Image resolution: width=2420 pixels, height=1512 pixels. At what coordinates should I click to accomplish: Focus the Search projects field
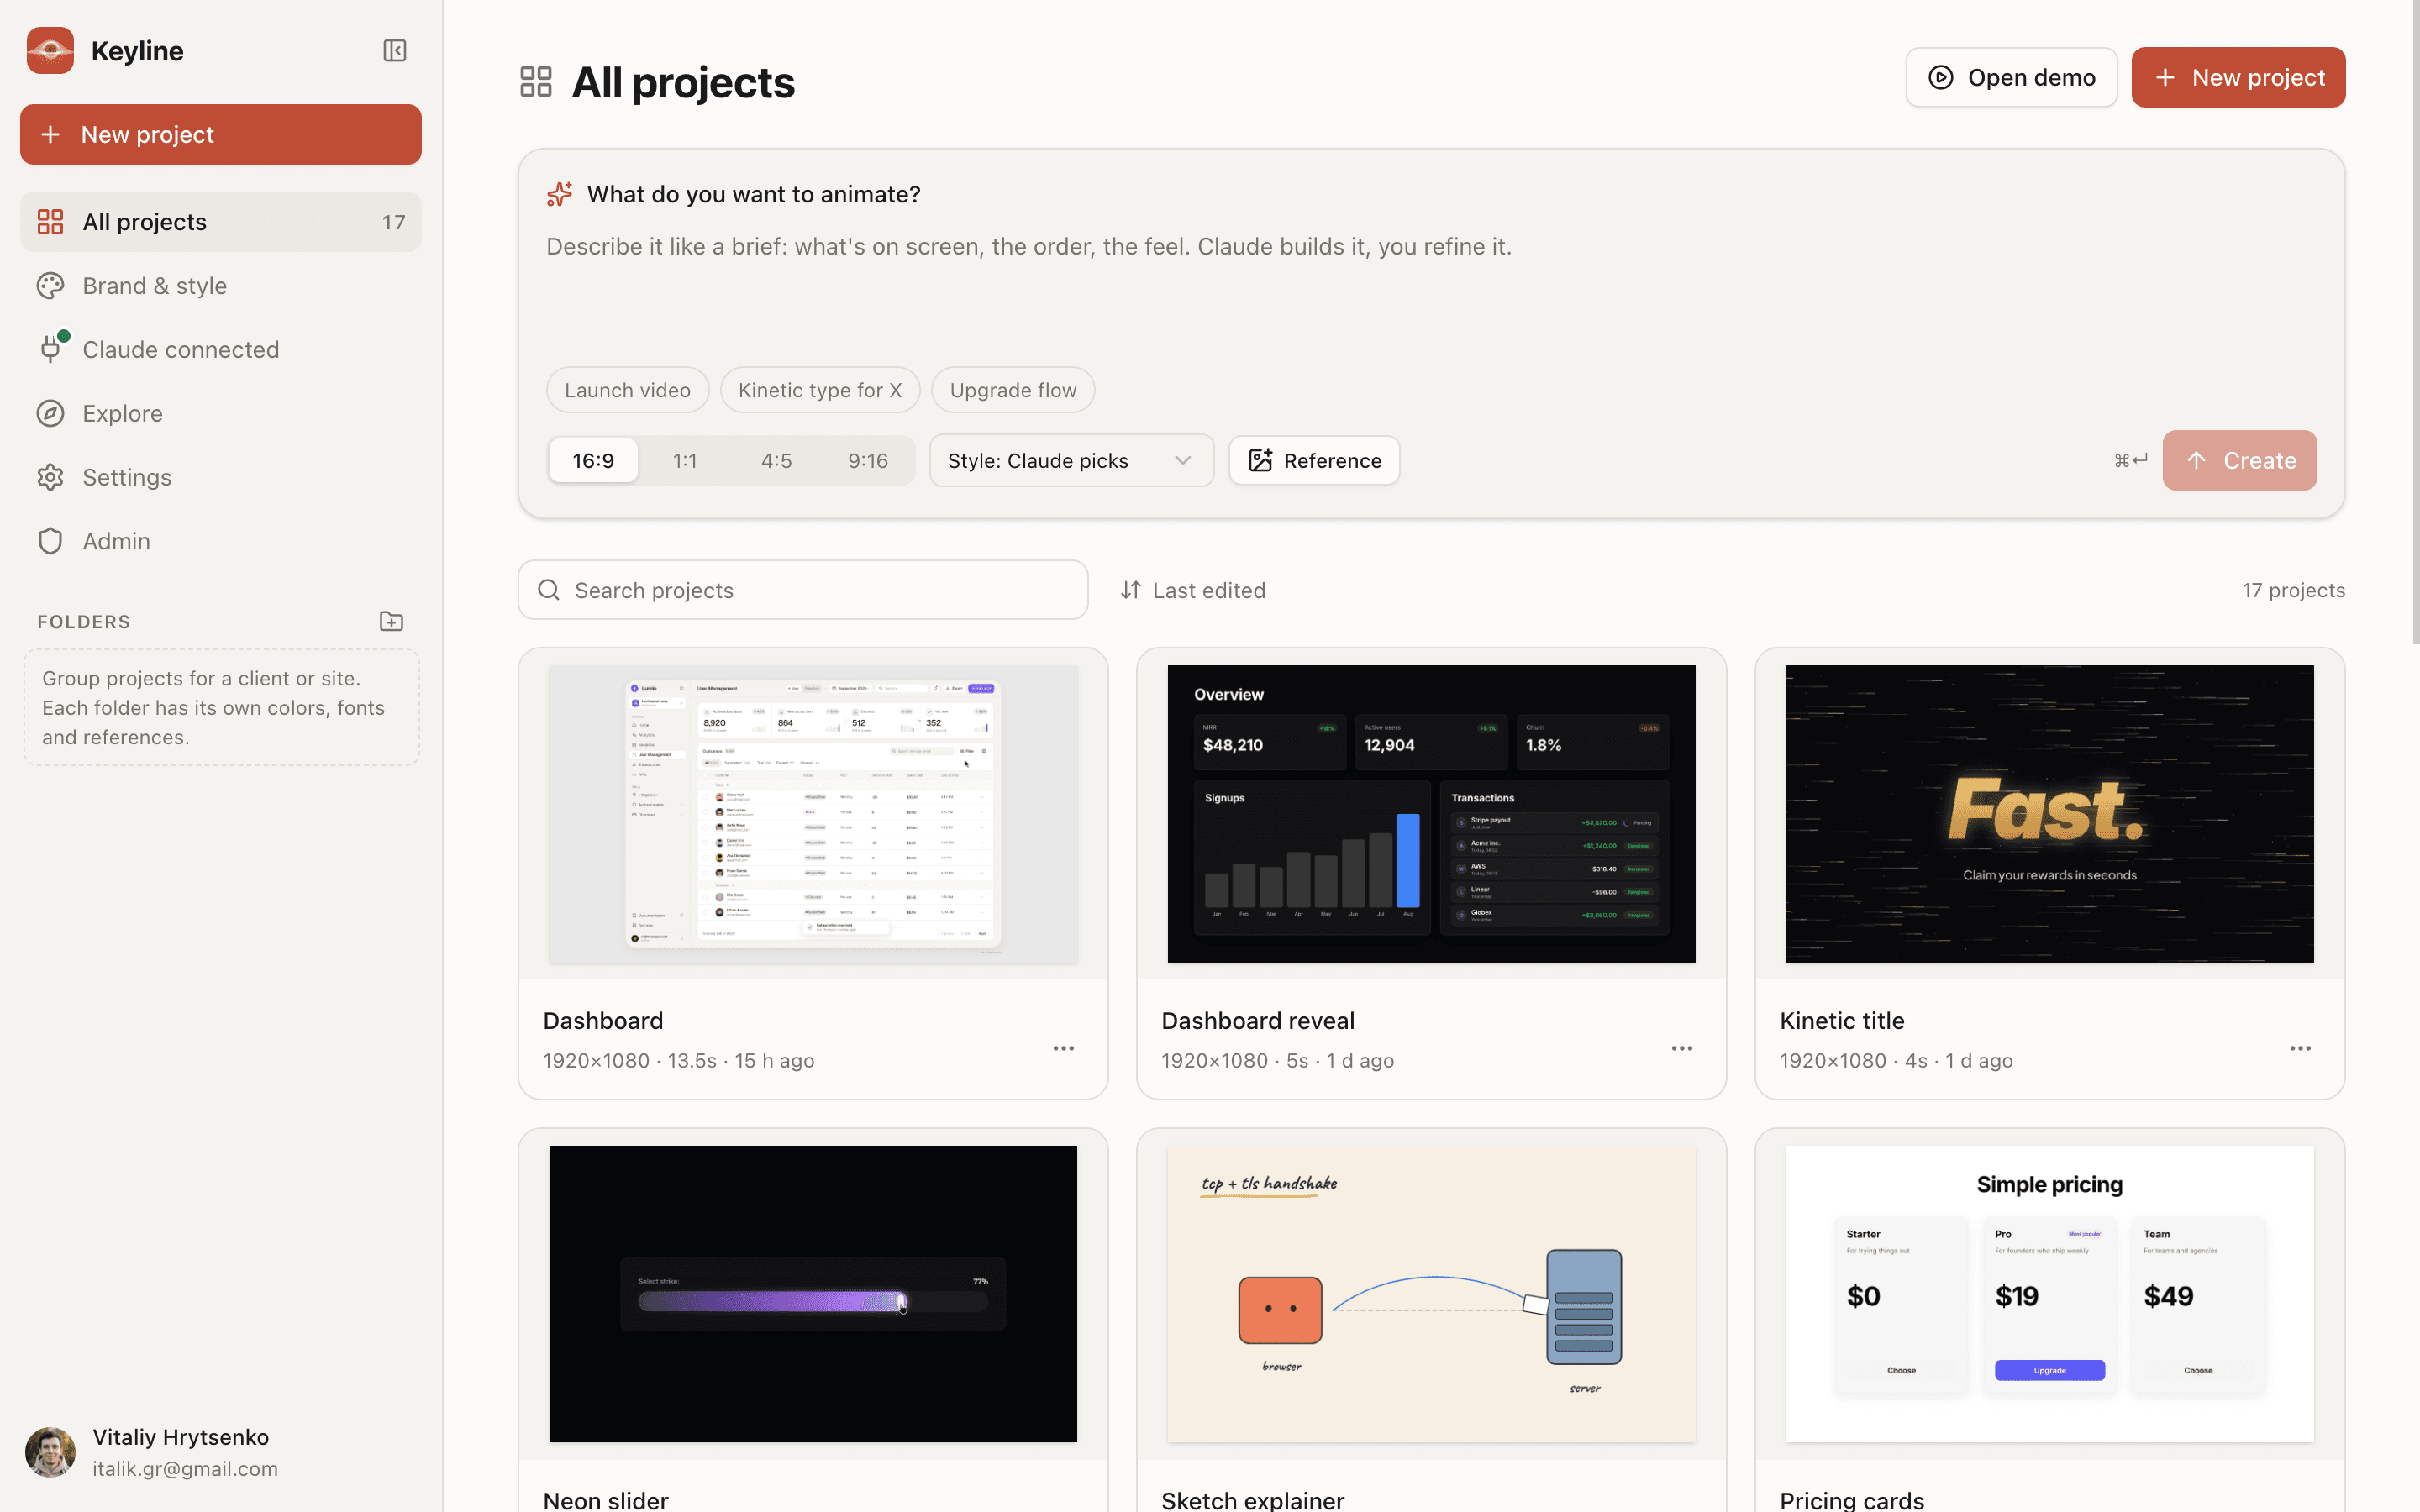(x=803, y=590)
